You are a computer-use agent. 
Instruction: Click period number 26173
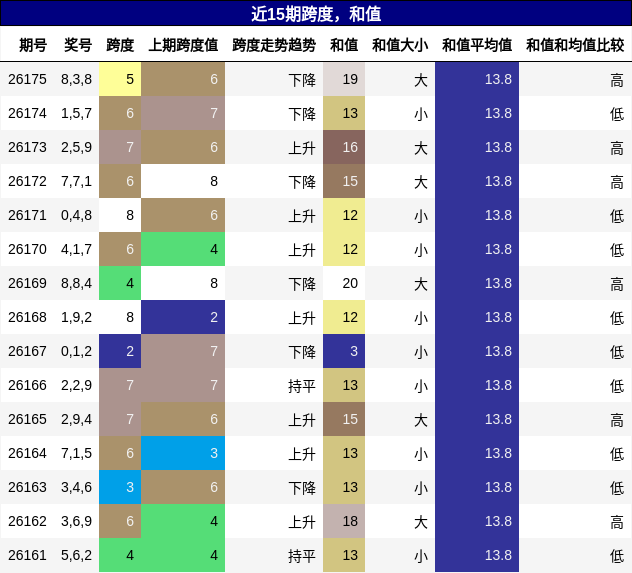(27, 147)
